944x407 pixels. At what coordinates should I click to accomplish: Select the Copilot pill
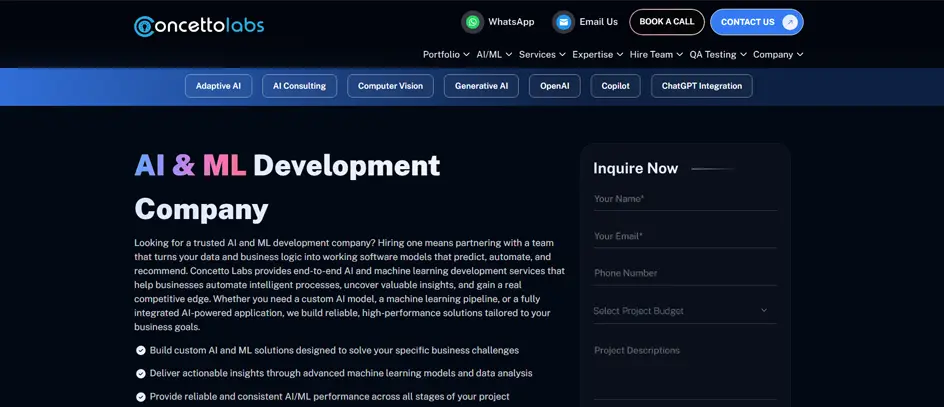point(615,86)
